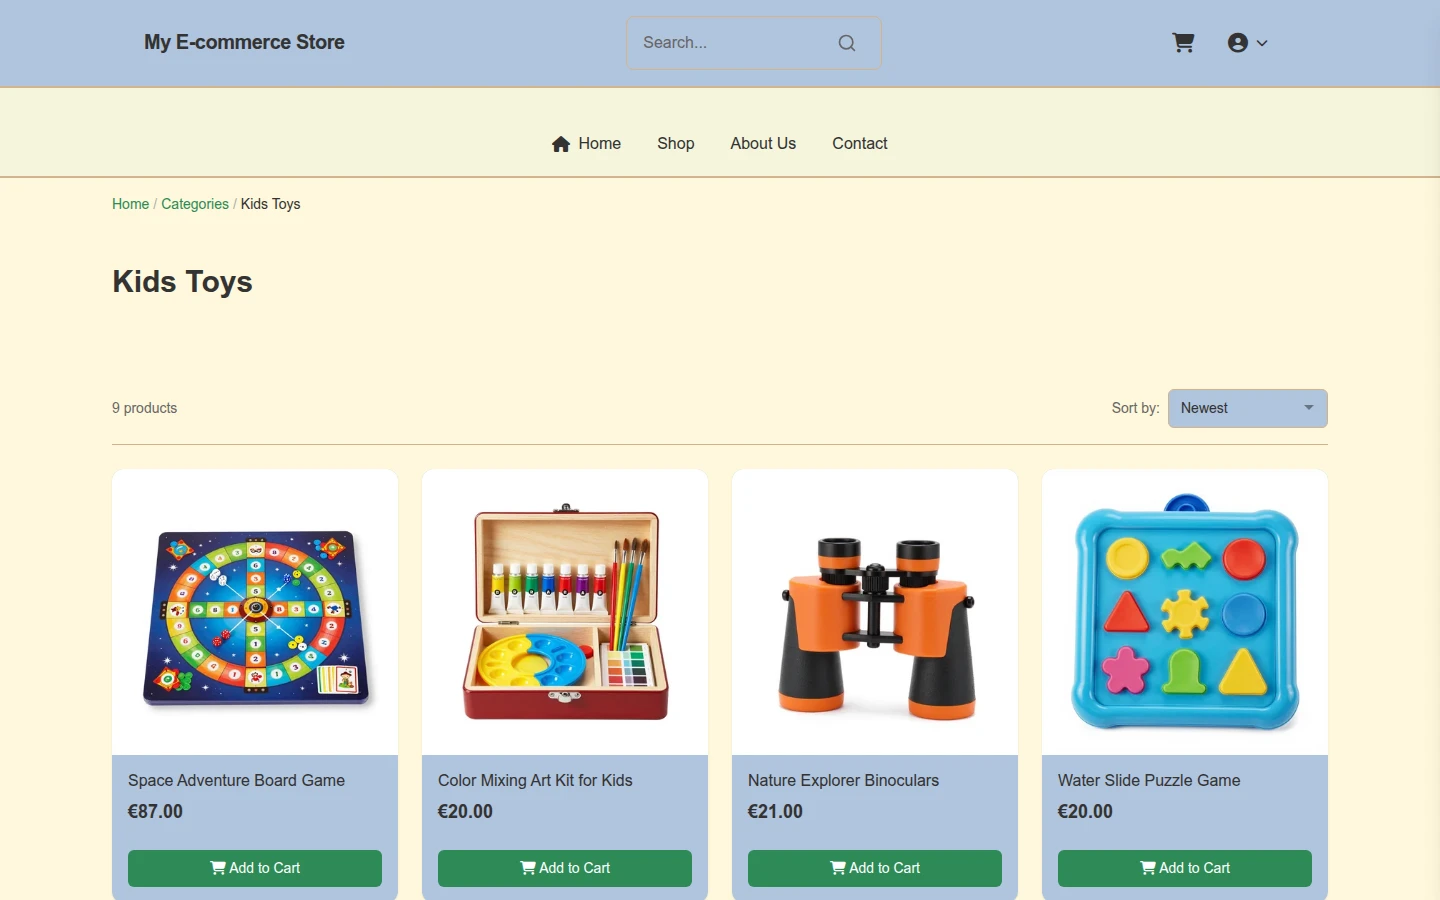This screenshot has width=1440, height=900.
Task: Open the shopping cart icon in header
Action: point(1183,43)
